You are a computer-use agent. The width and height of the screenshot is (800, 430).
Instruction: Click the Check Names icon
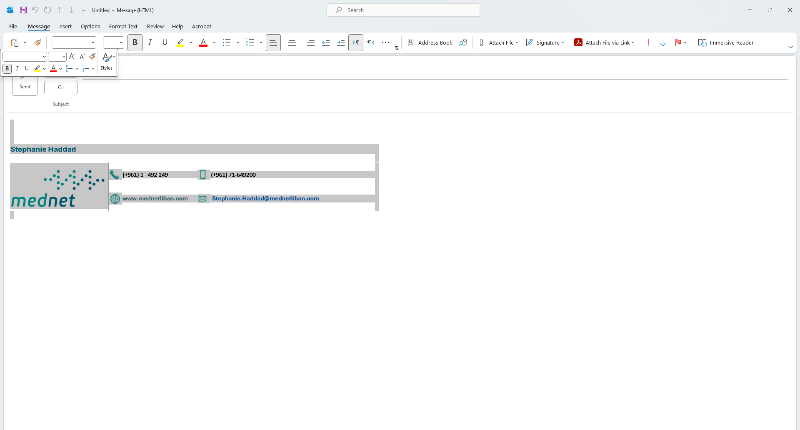coord(463,43)
